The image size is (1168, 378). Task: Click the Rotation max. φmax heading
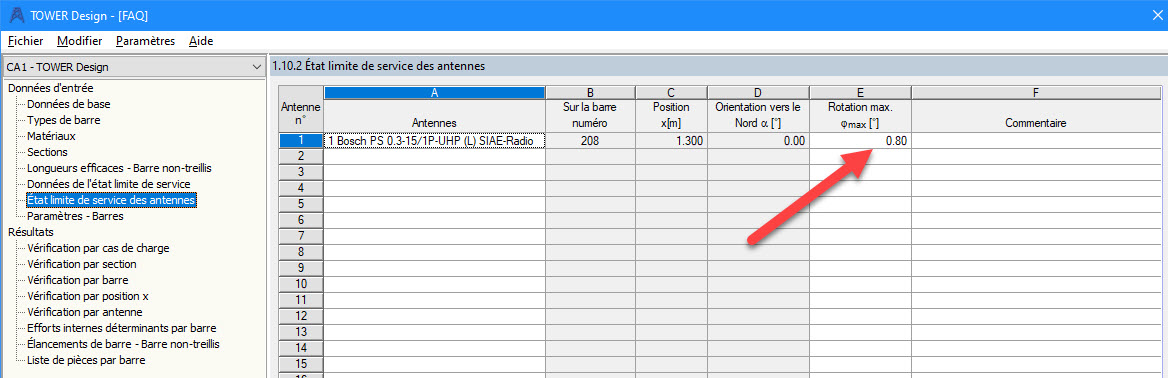pos(860,116)
